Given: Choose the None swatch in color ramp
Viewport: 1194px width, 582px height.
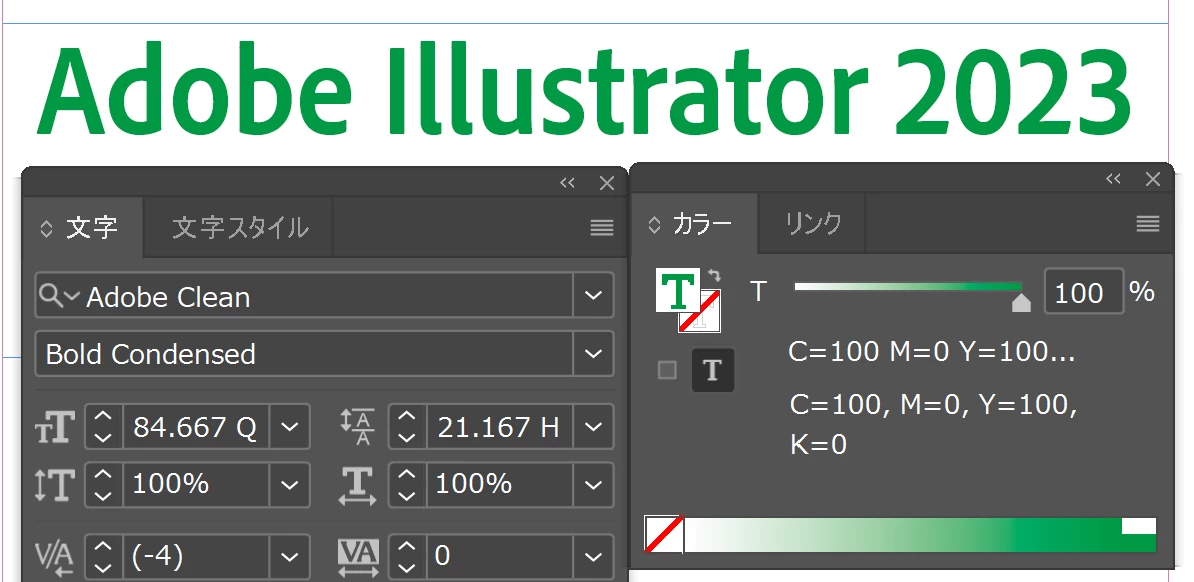Looking at the screenshot, I should (664, 534).
